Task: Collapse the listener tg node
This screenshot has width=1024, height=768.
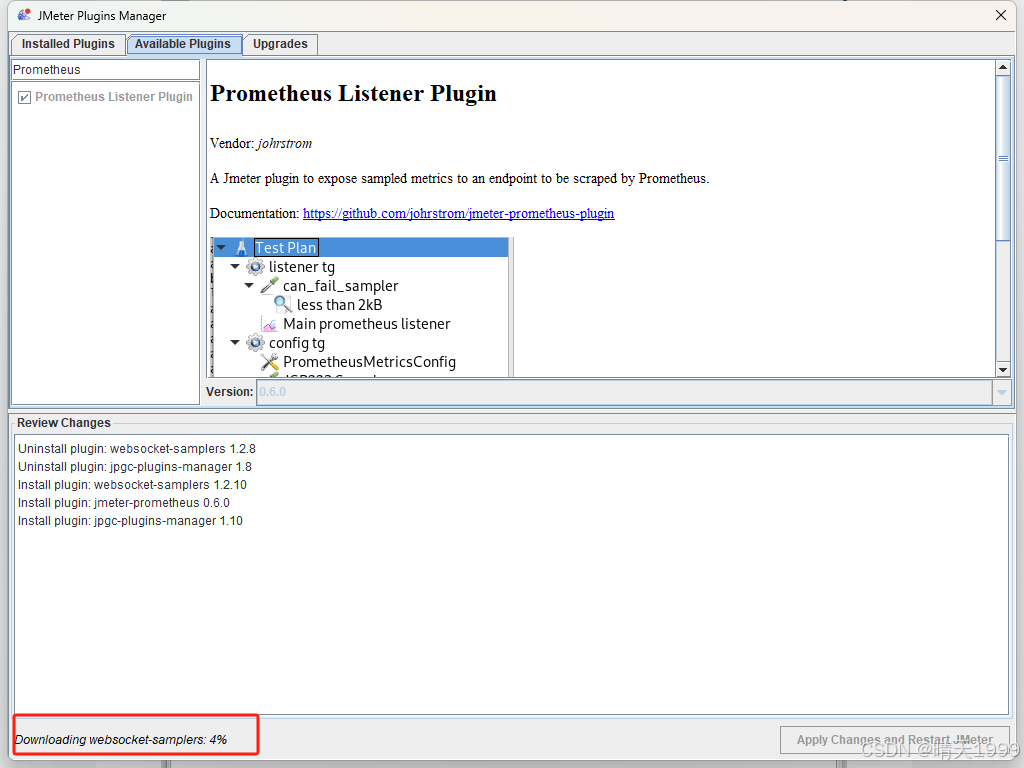Action: coord(234,266)
